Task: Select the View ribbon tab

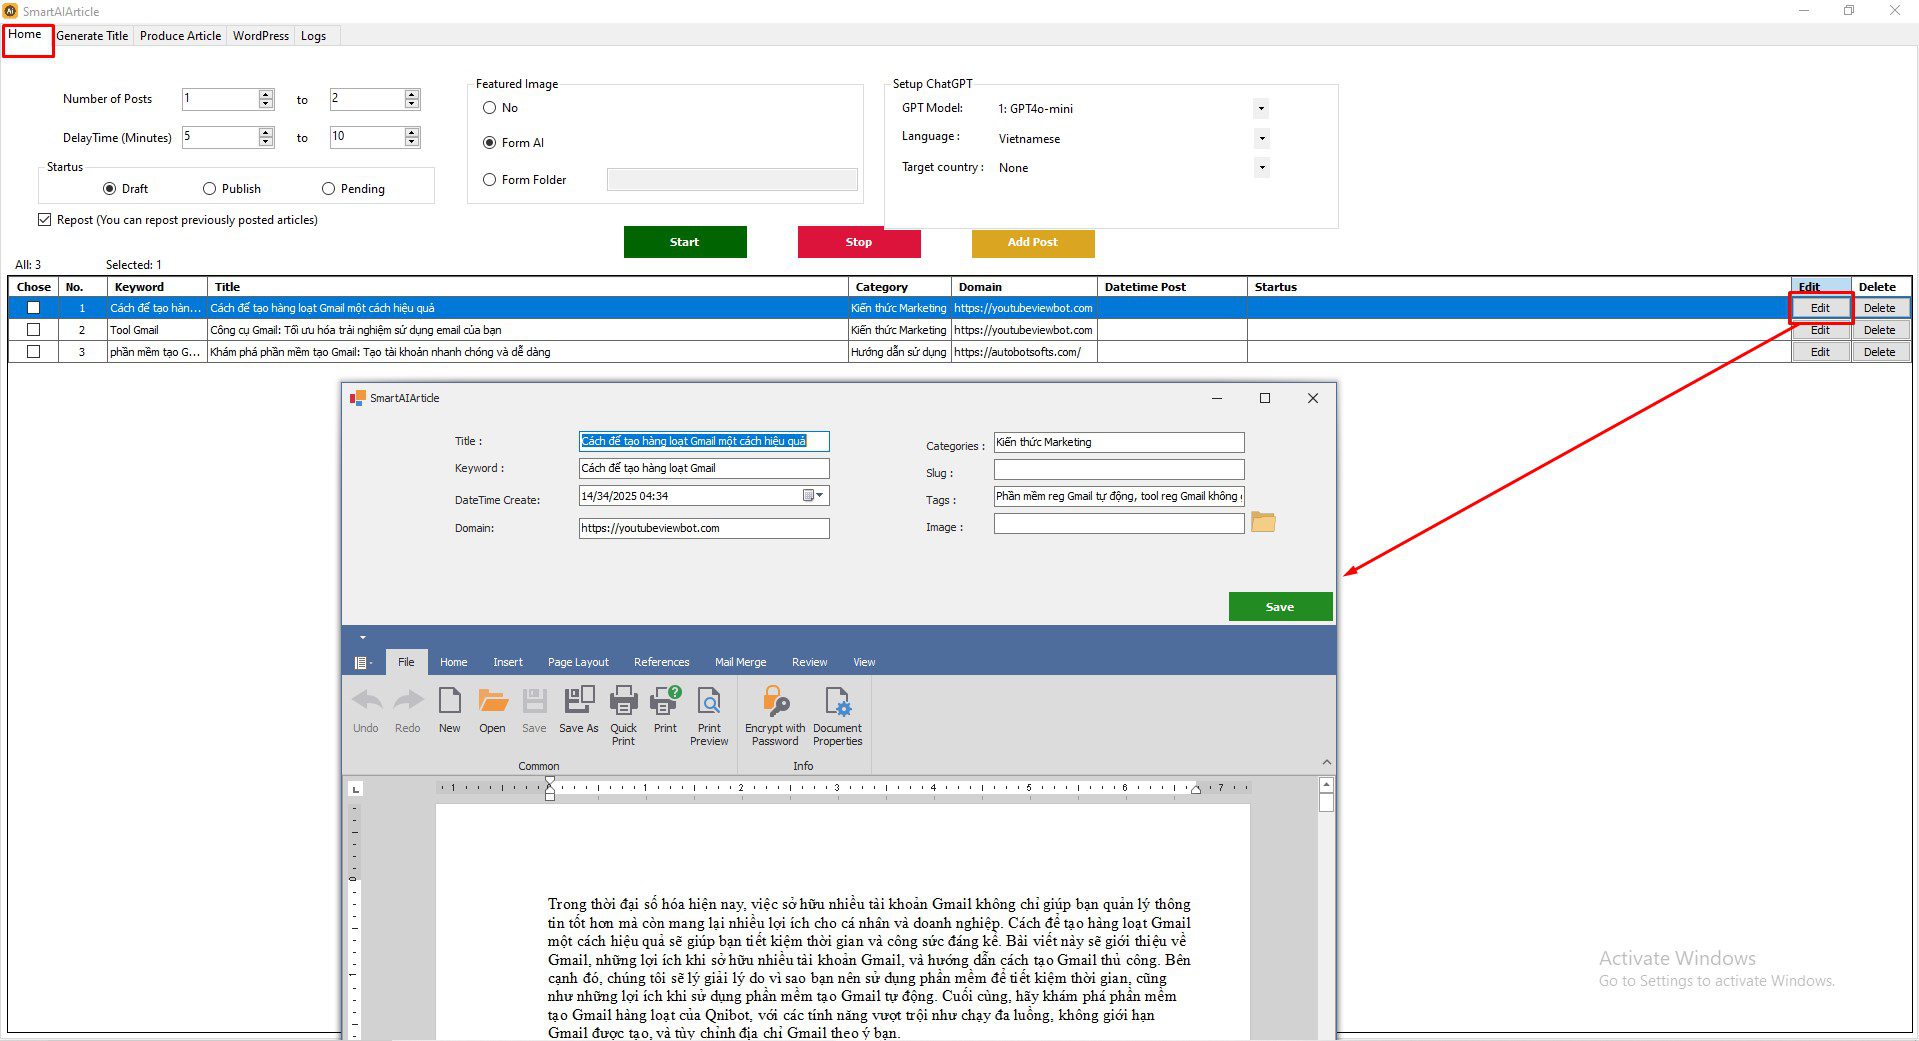Action: coord(864,662)
